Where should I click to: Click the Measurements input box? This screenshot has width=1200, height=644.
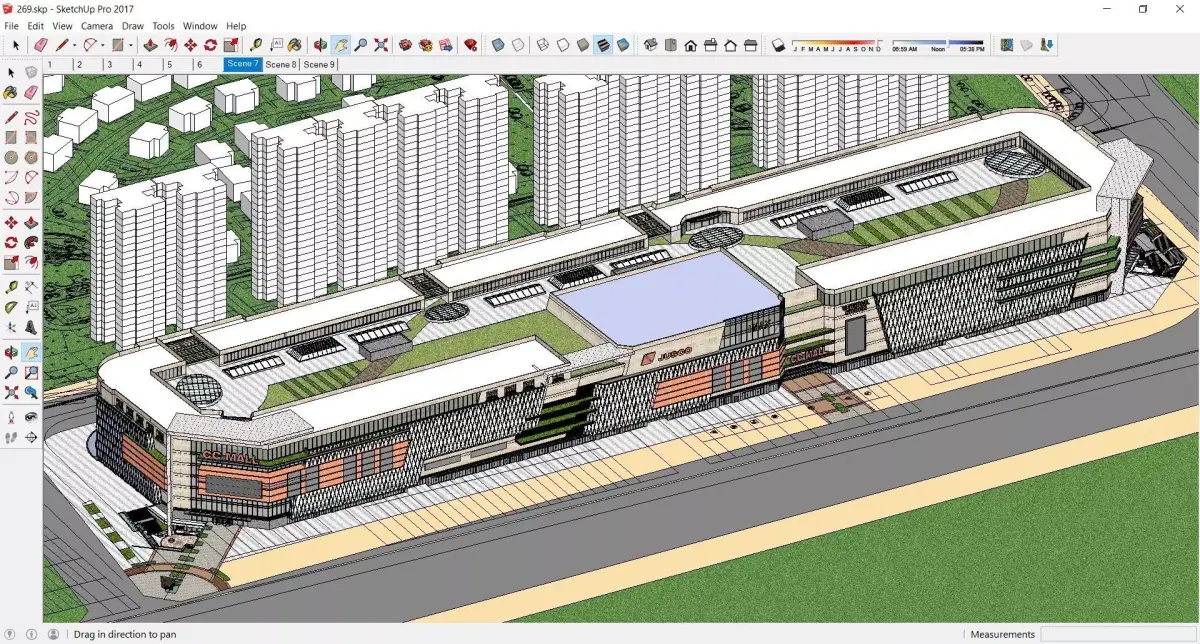(1118, 634)
